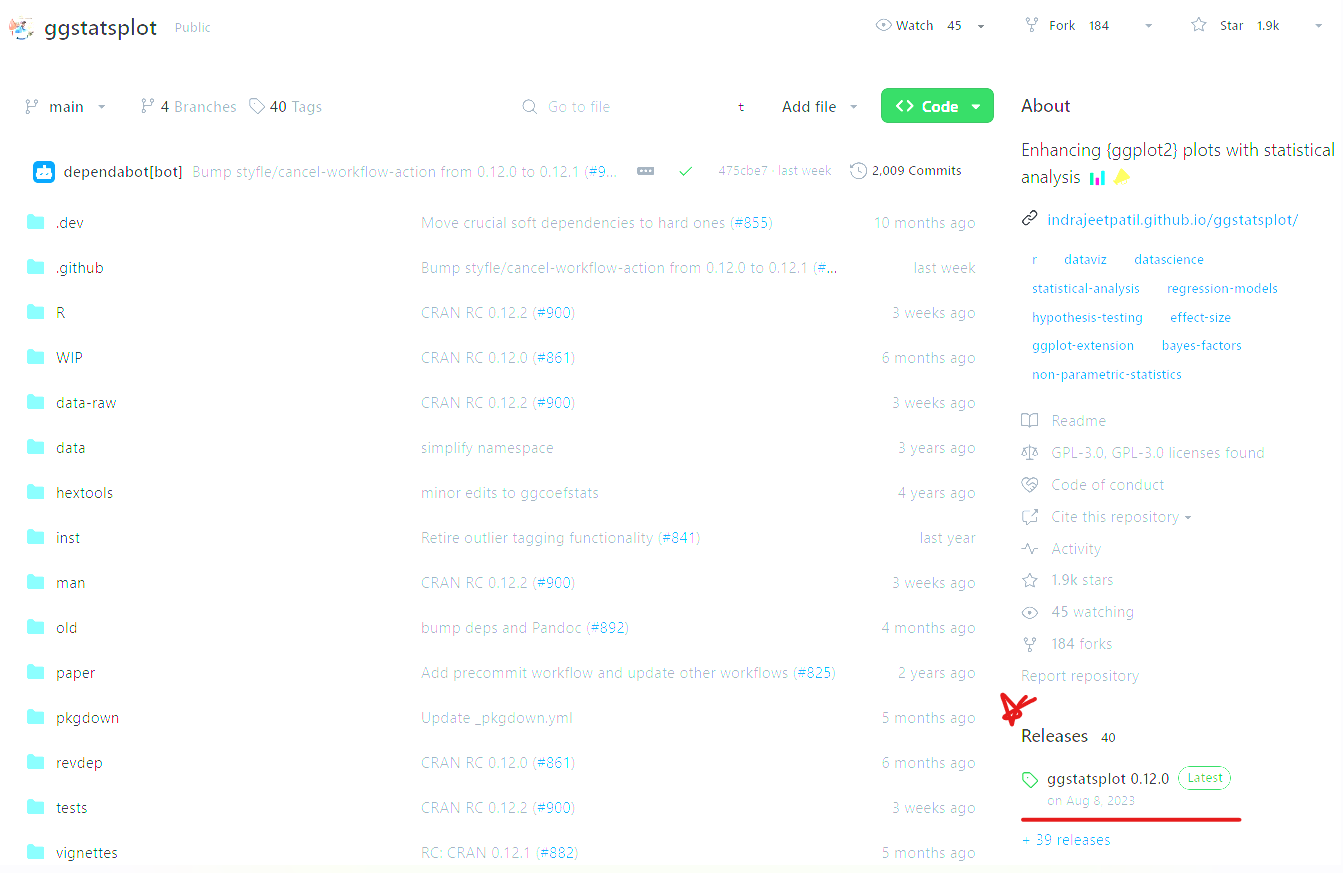Open the 1.9k stars link in About
The height and width of the screenshot is (873, 1343).
coord(1082,580)
